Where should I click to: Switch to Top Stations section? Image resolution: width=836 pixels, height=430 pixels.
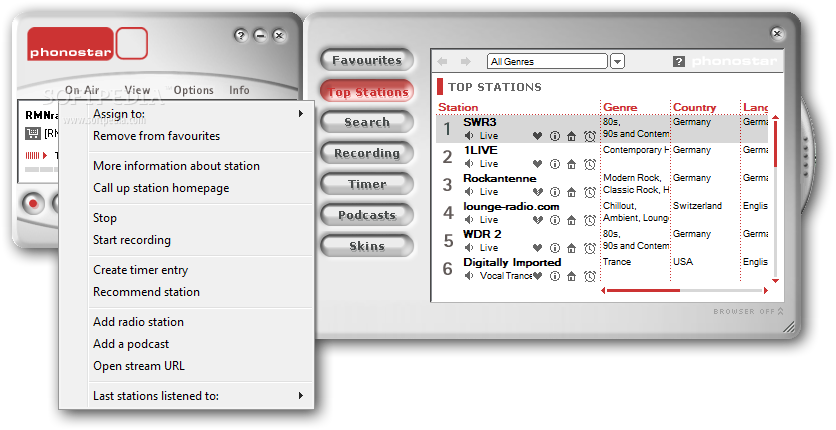pyautogui.click(x=367, y=92)
